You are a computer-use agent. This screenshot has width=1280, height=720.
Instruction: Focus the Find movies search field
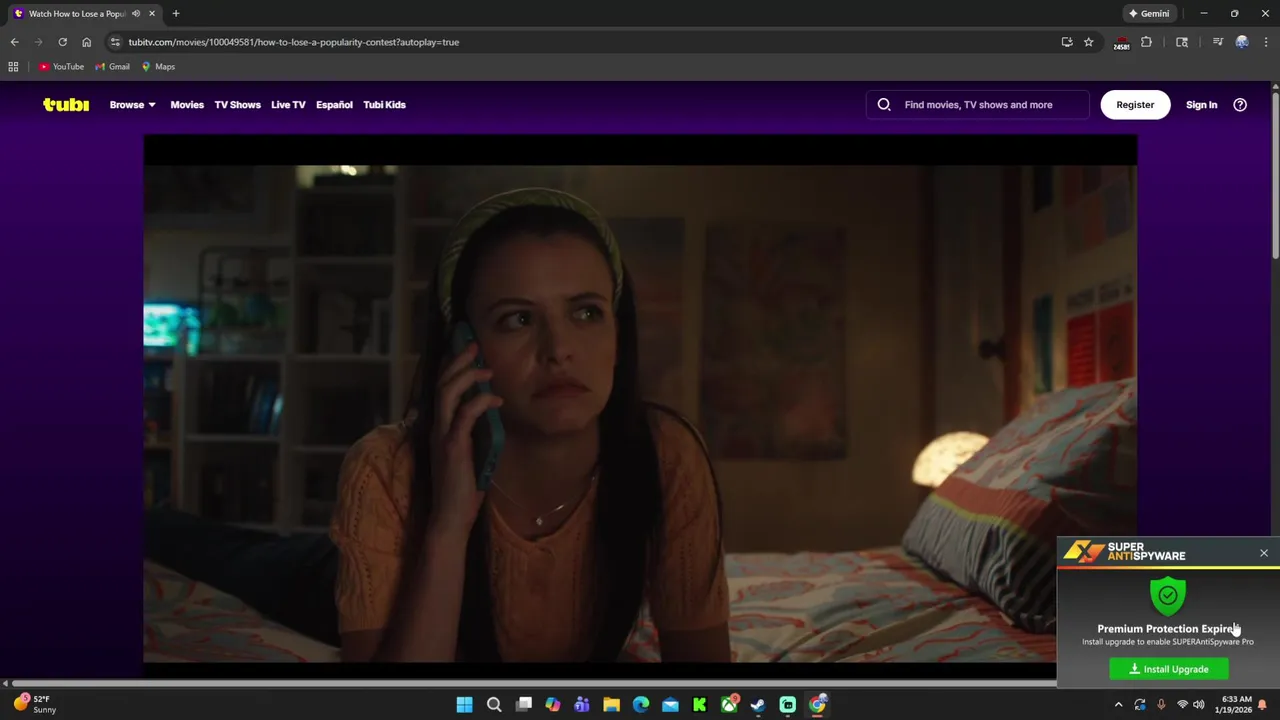(978, 105)
